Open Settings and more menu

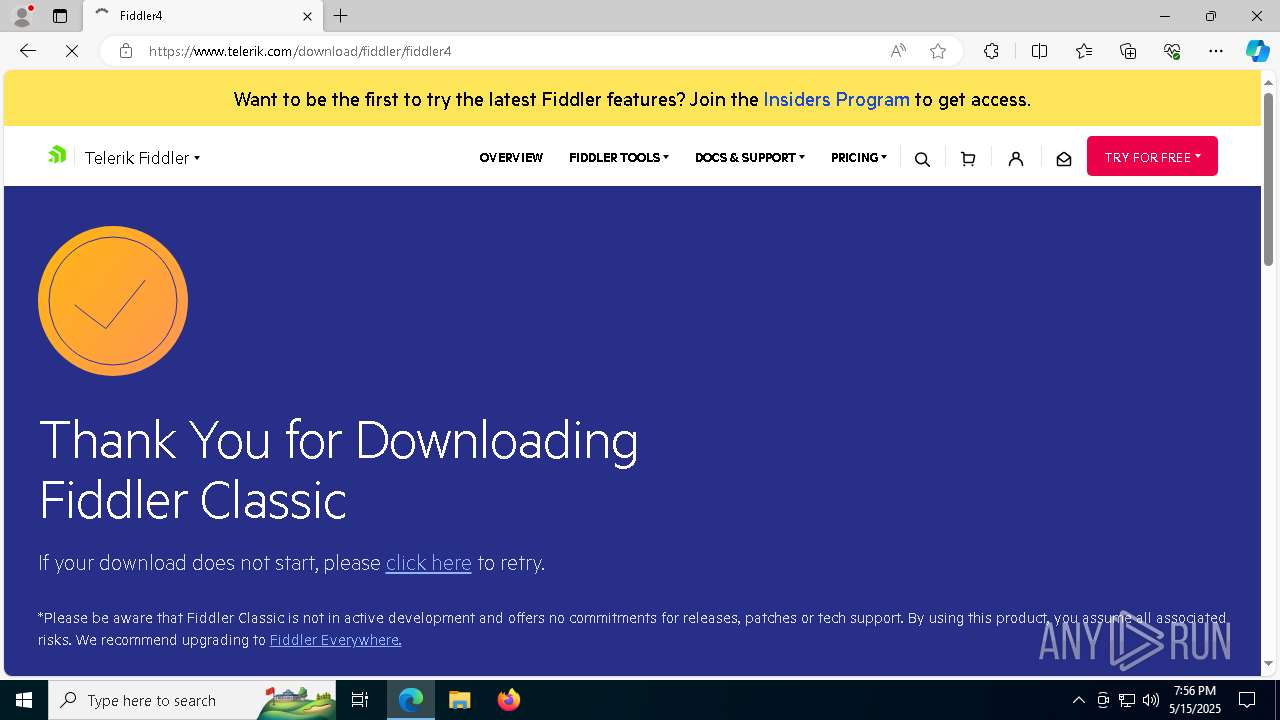pyautogui.click(x=1216, y=51)
